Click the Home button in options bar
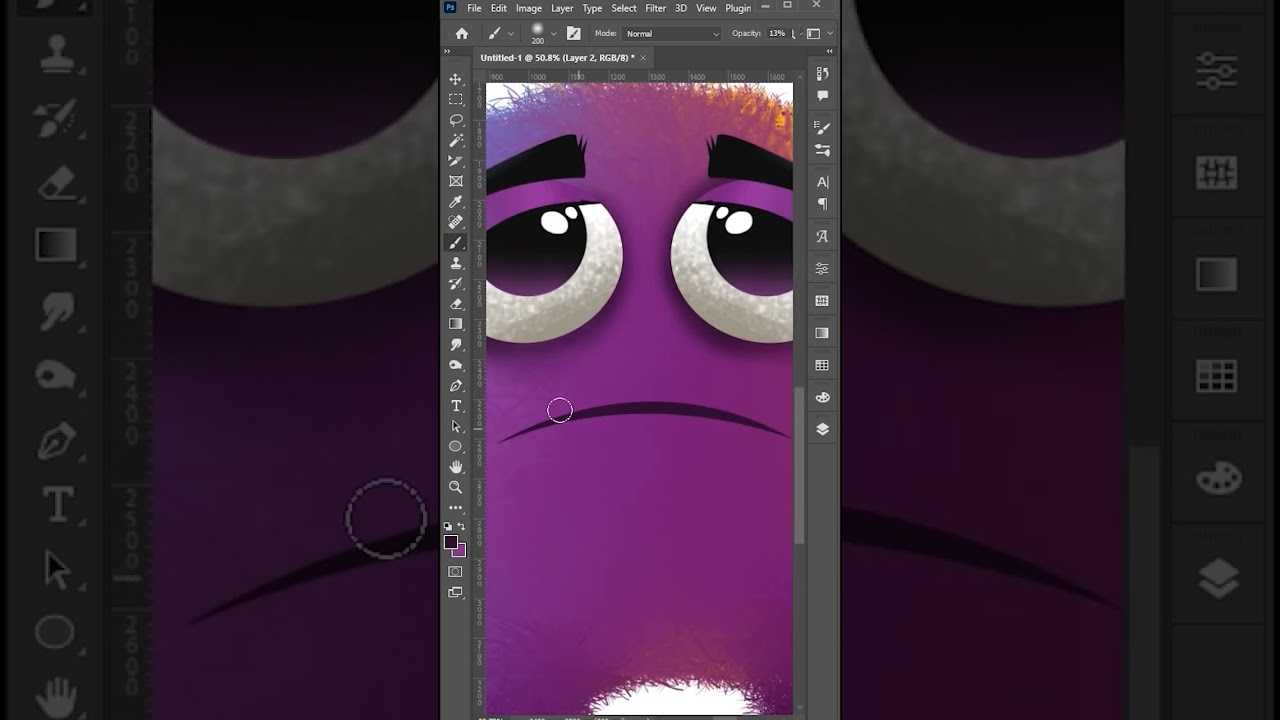The height and width of the screenshot is (720, 1280). tap(461, 33)
